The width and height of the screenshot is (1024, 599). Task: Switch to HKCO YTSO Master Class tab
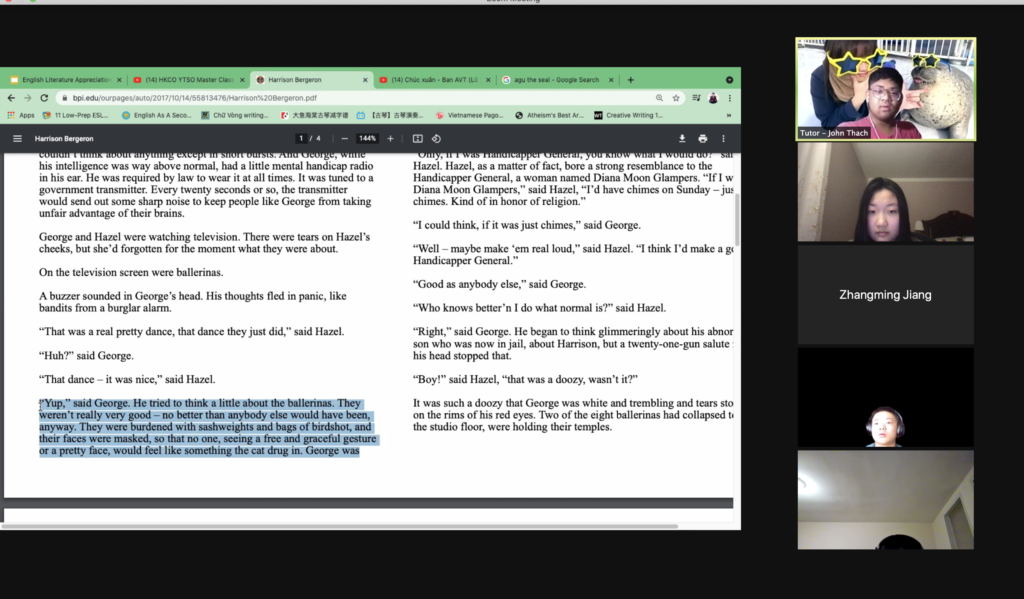tap(189, 80)
